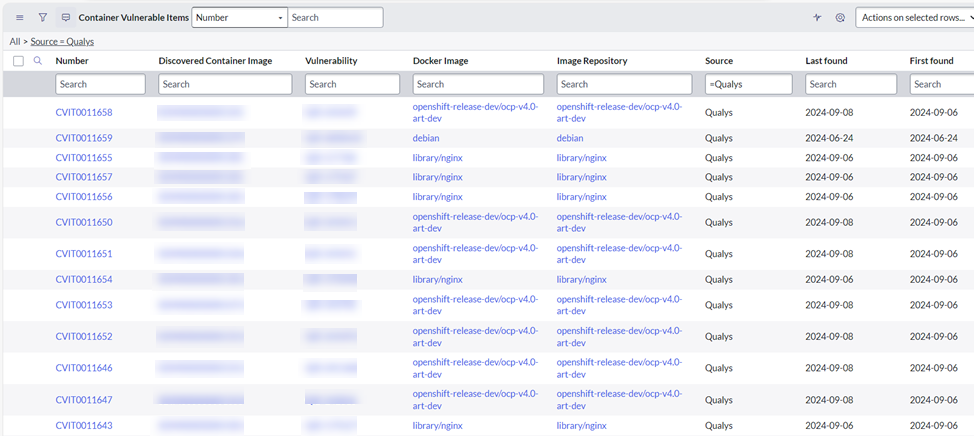Open record CVIT0011643

click(x=84, y=425)
